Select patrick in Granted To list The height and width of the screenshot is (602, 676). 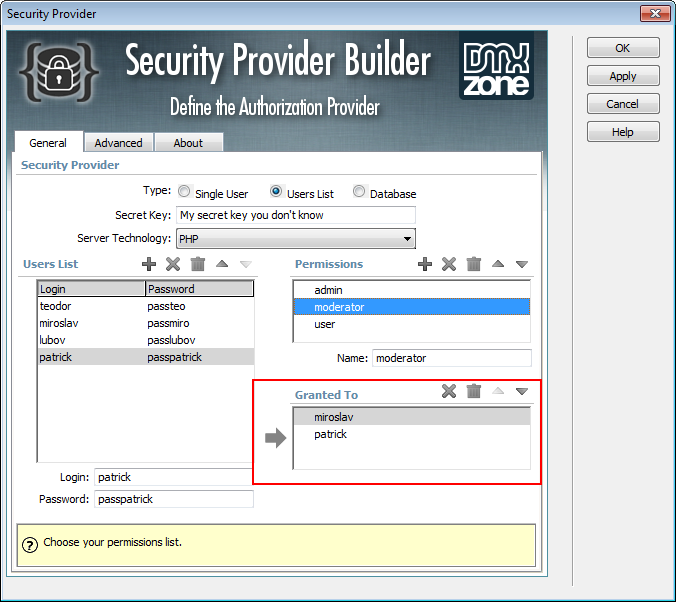coord(412,434)
